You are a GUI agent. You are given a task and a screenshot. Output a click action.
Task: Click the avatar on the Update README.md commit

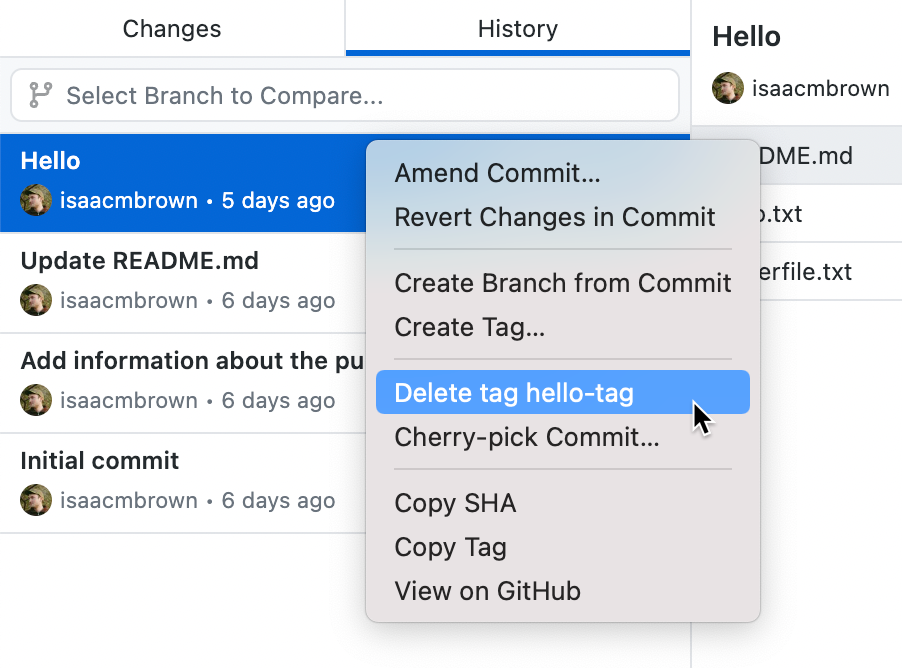tap(36, 300)
